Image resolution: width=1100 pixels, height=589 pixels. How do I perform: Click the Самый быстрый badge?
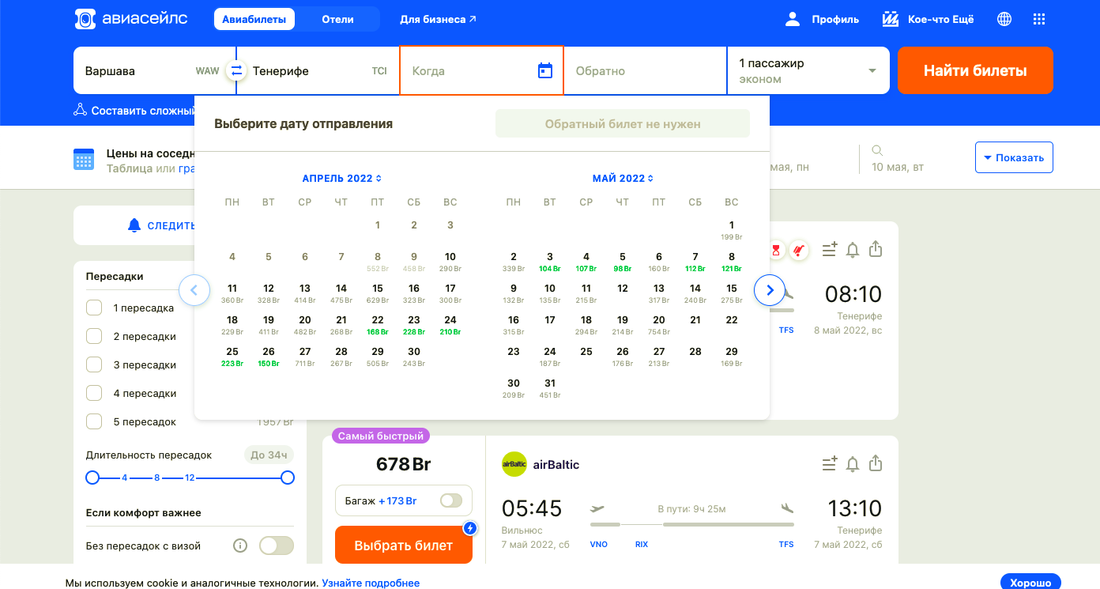[x=381, y=436]
